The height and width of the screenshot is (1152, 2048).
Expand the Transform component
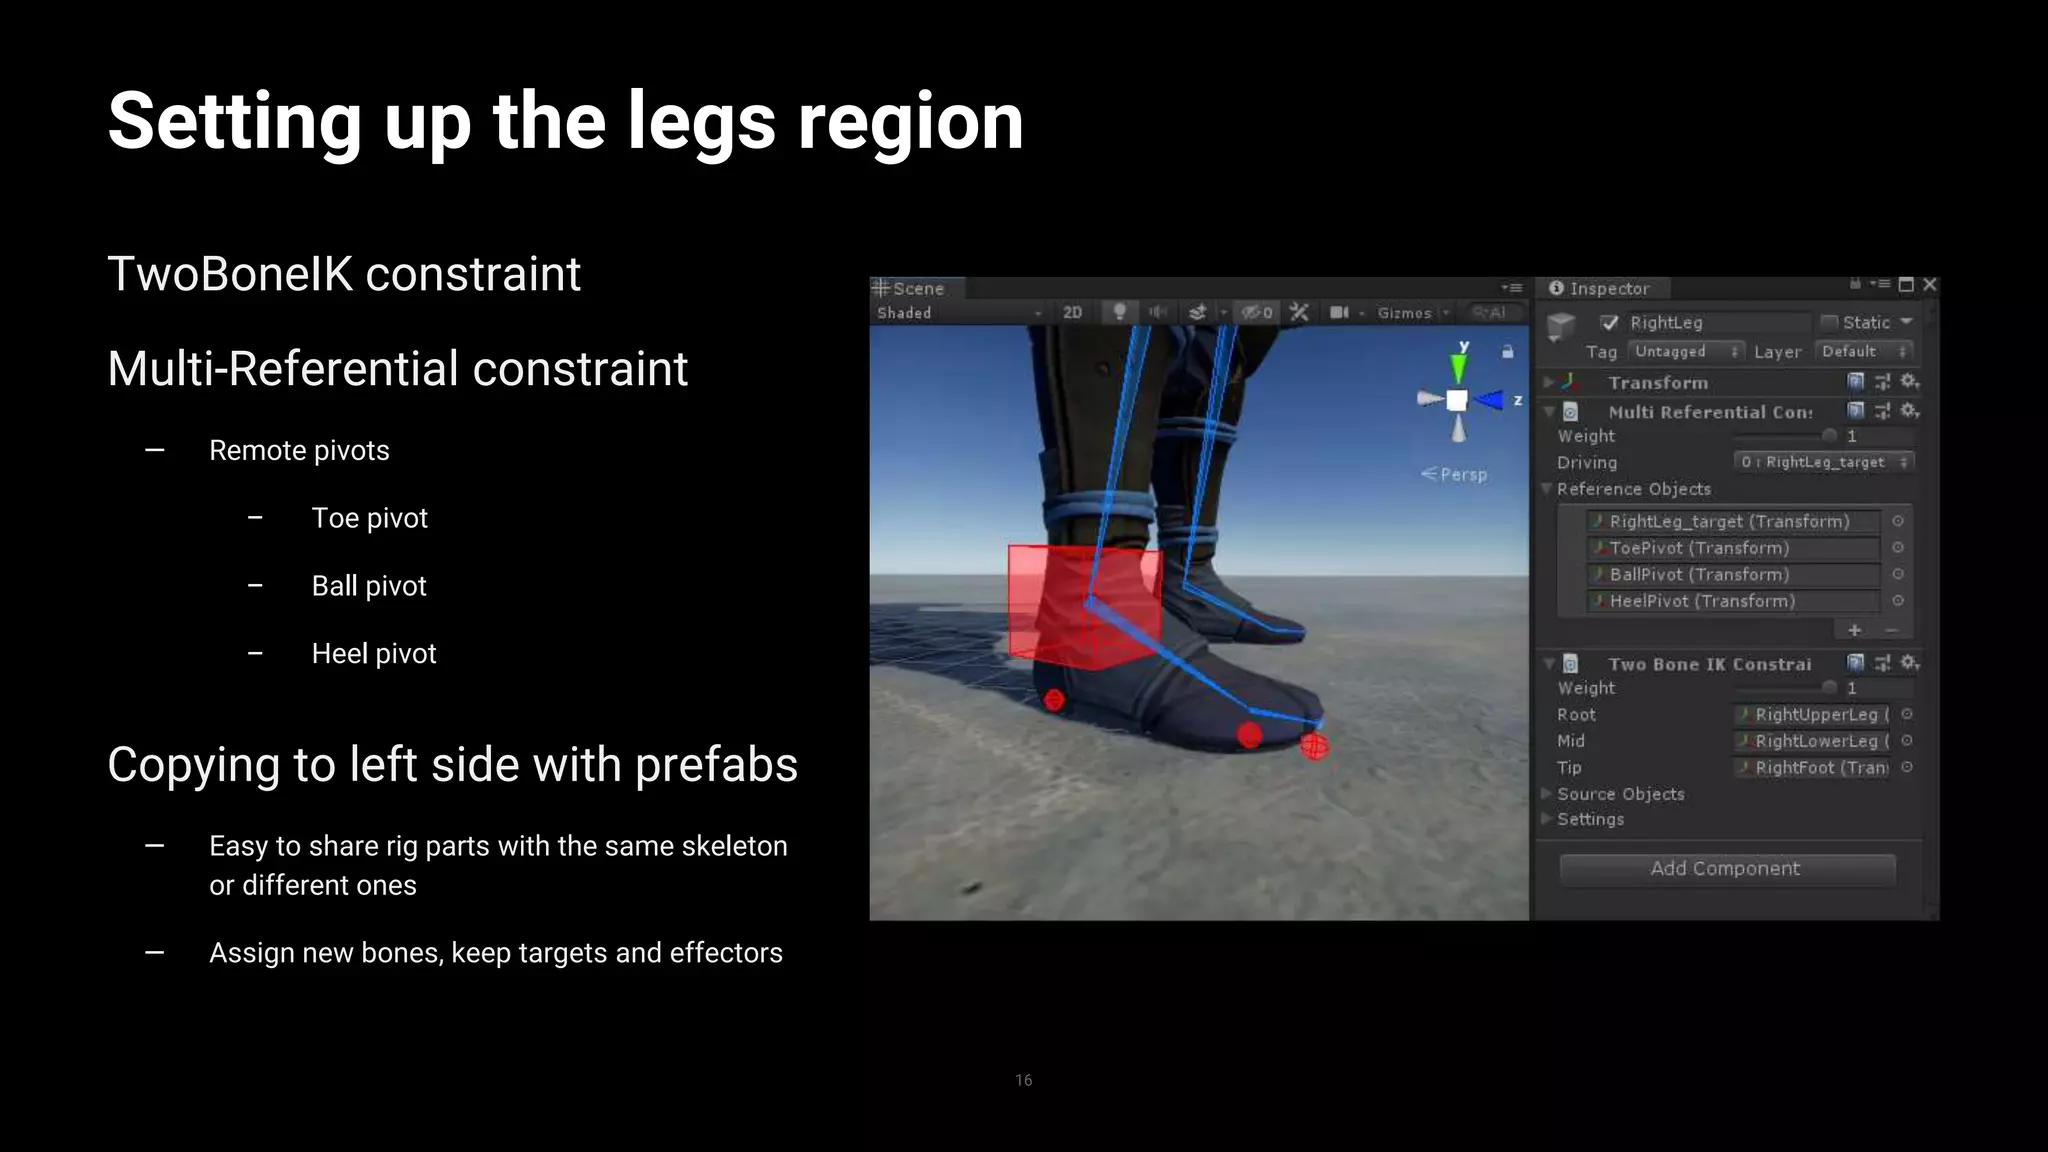[x=1549, y=382]
